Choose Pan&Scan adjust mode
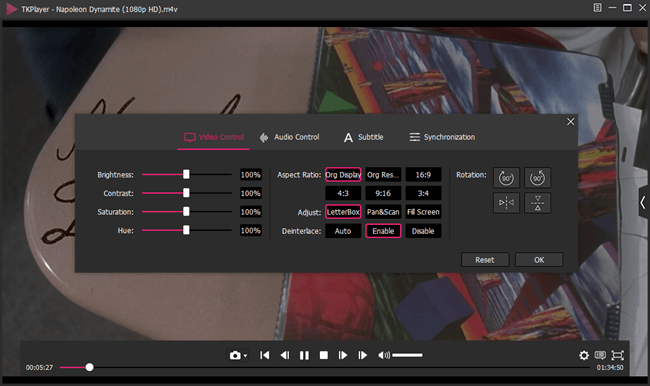Viewport: 650px width, 386px height. pos(383,212)
